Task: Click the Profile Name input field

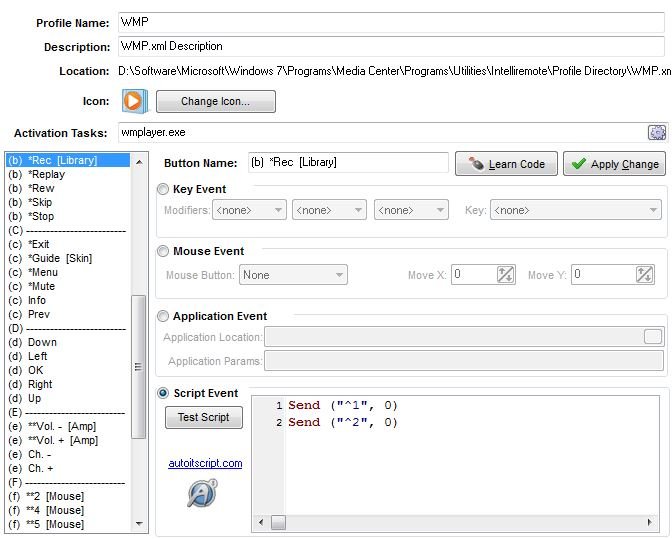Action: (391, 22)
